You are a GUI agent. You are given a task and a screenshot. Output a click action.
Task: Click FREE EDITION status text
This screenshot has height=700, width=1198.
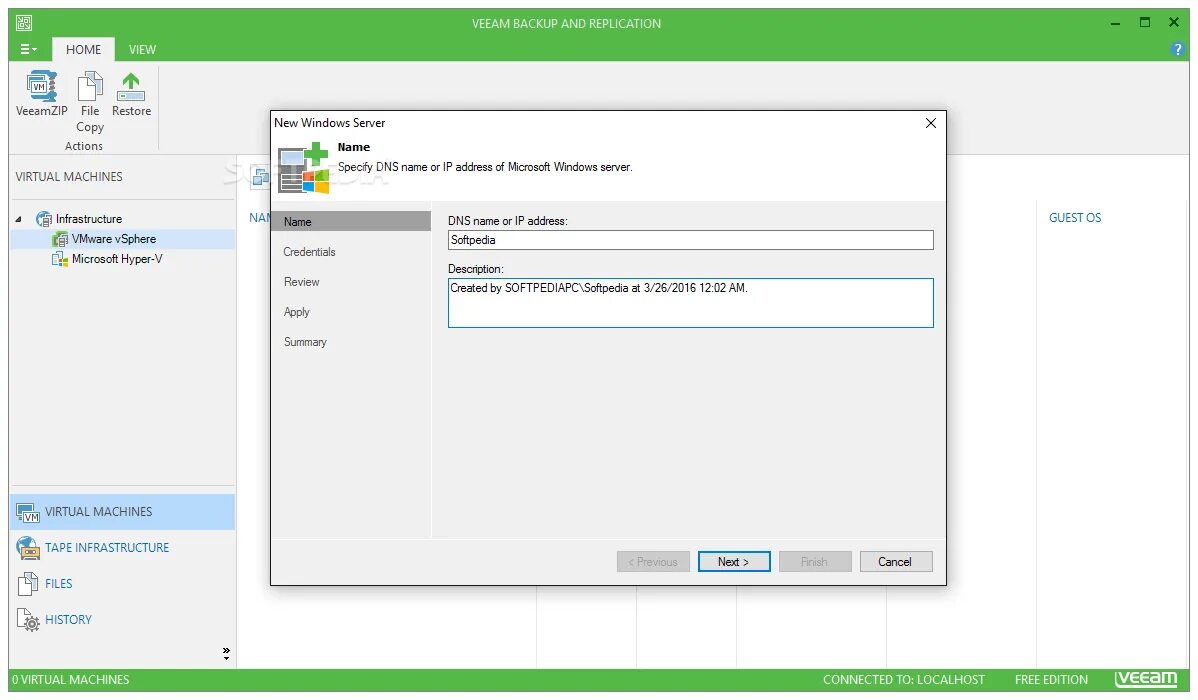click(1051, 680)
